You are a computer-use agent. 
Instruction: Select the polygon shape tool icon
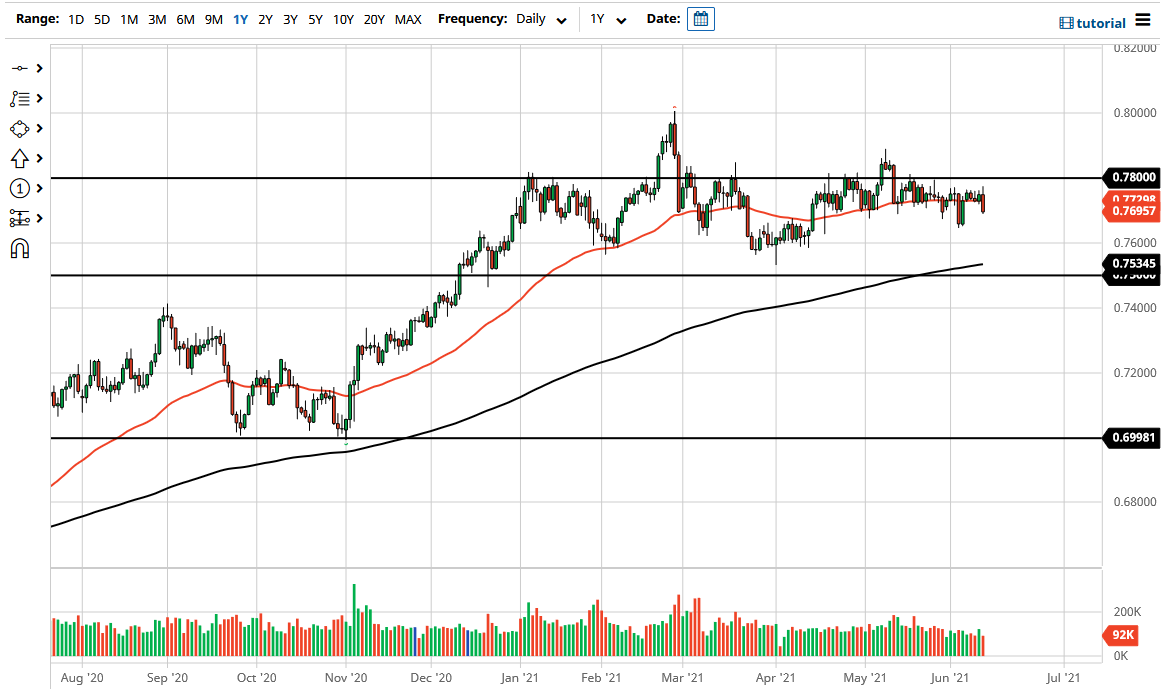click(x=20, y=129)
